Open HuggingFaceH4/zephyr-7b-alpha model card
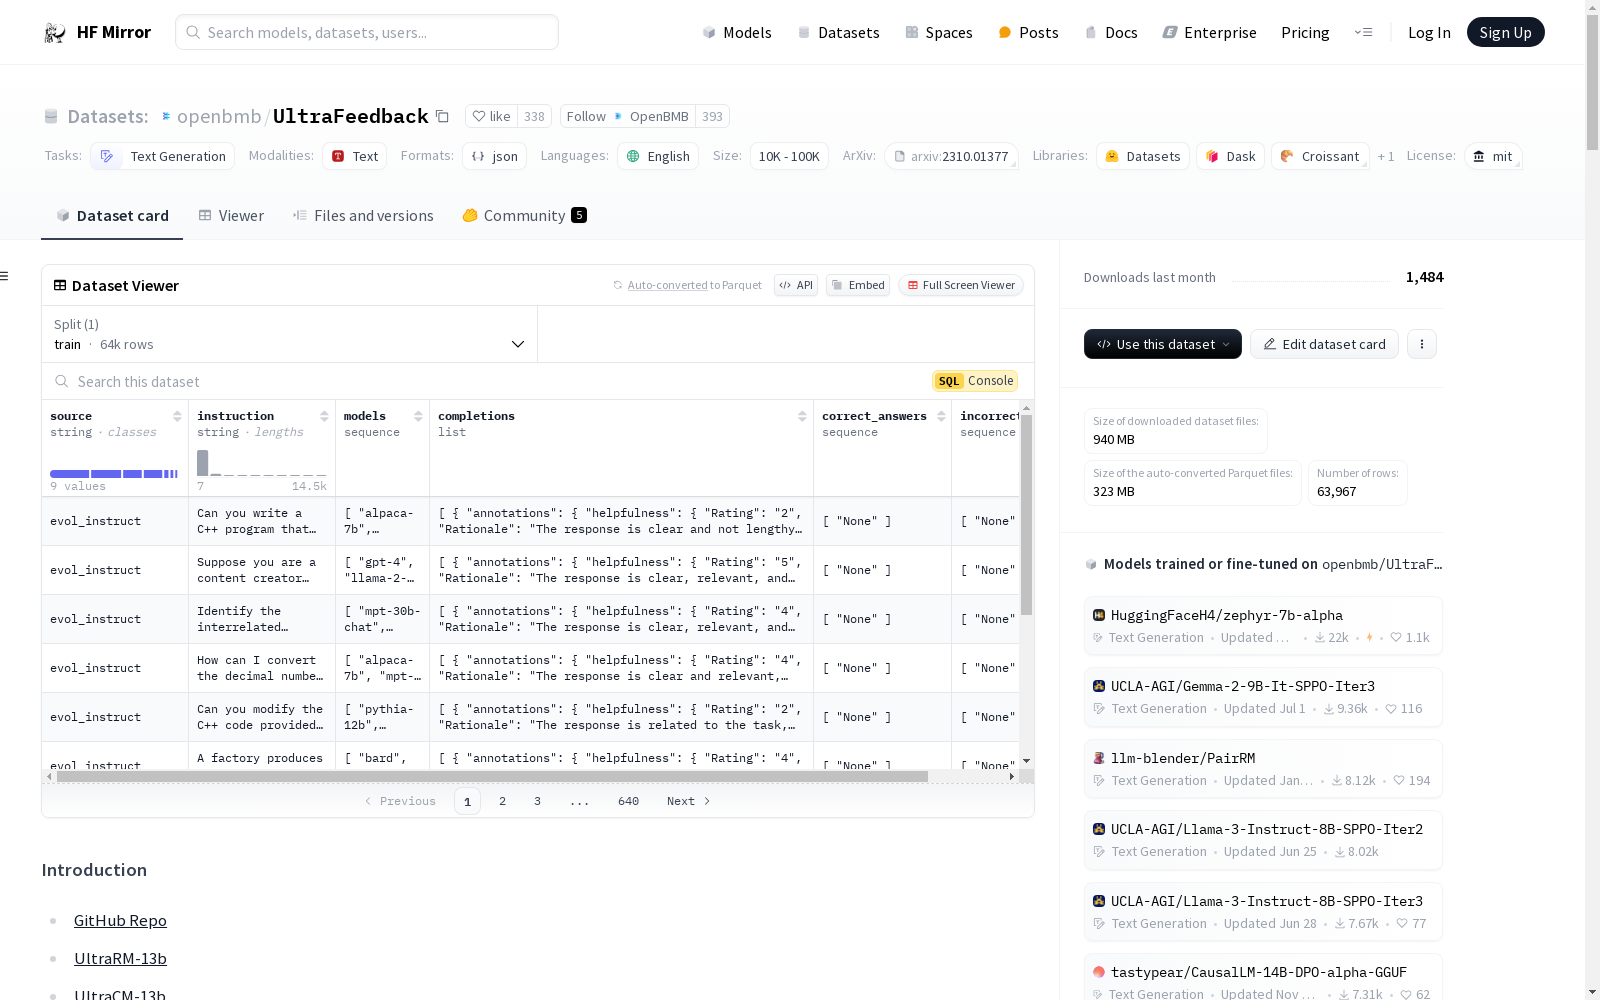The height and width of the screenshot is (1000, 1600). pyautogui.click(x=1263, y=626)
